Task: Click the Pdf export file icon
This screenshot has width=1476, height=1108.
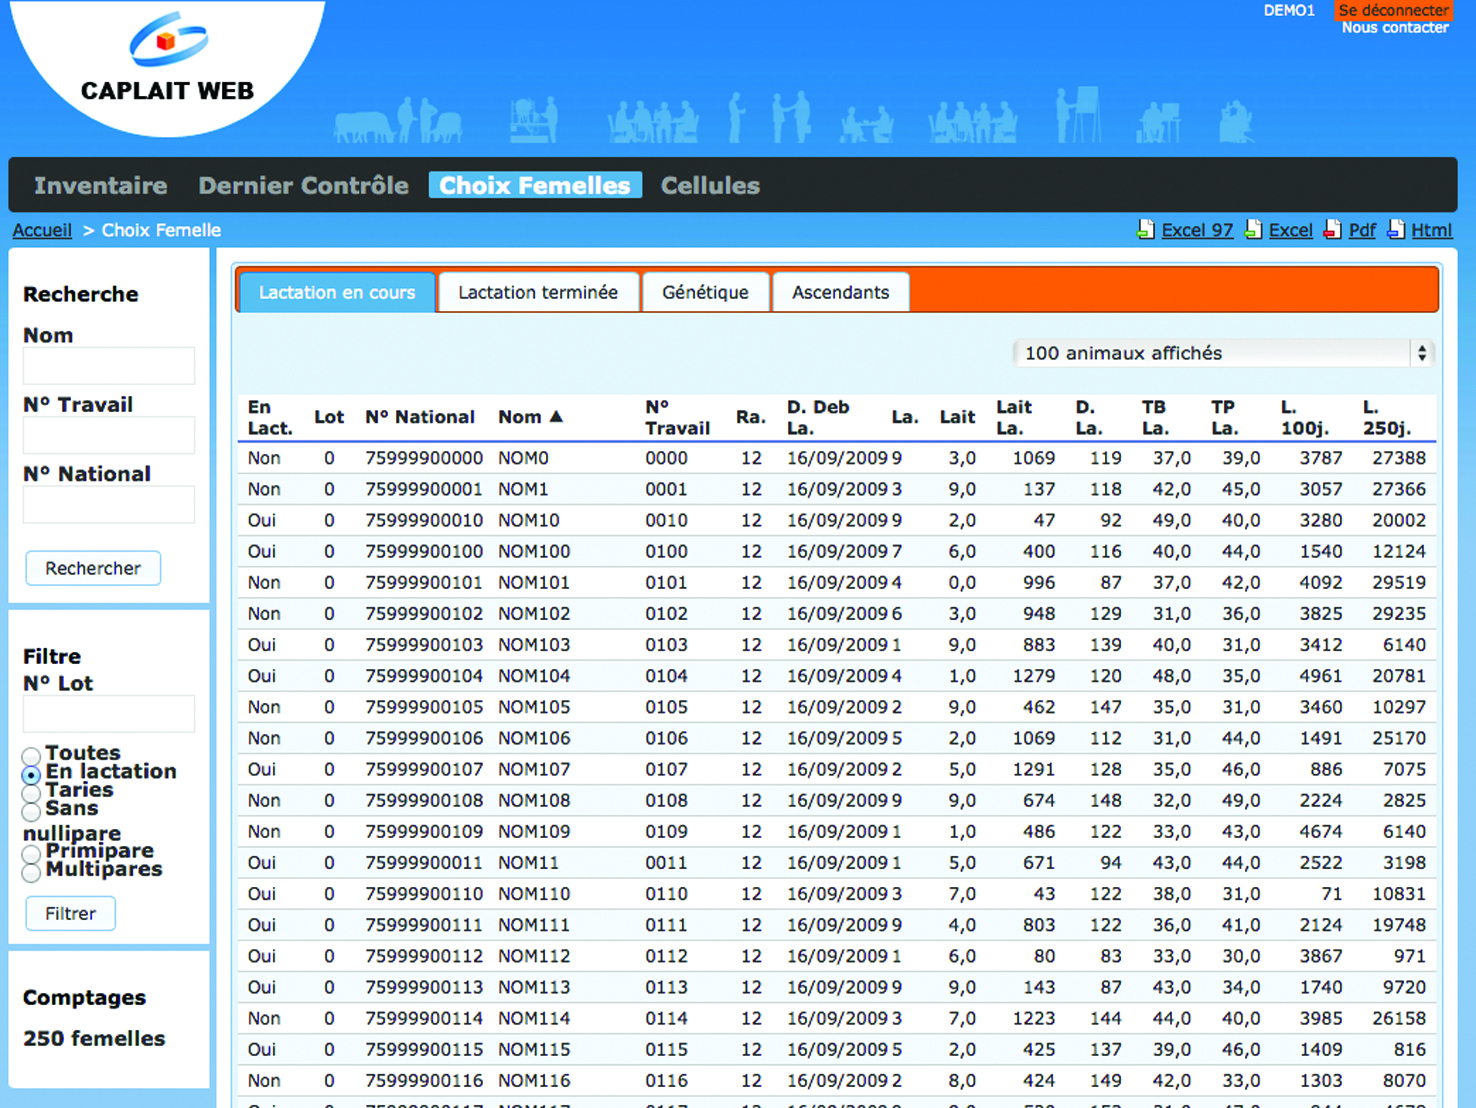Action: coord(1332,230)
